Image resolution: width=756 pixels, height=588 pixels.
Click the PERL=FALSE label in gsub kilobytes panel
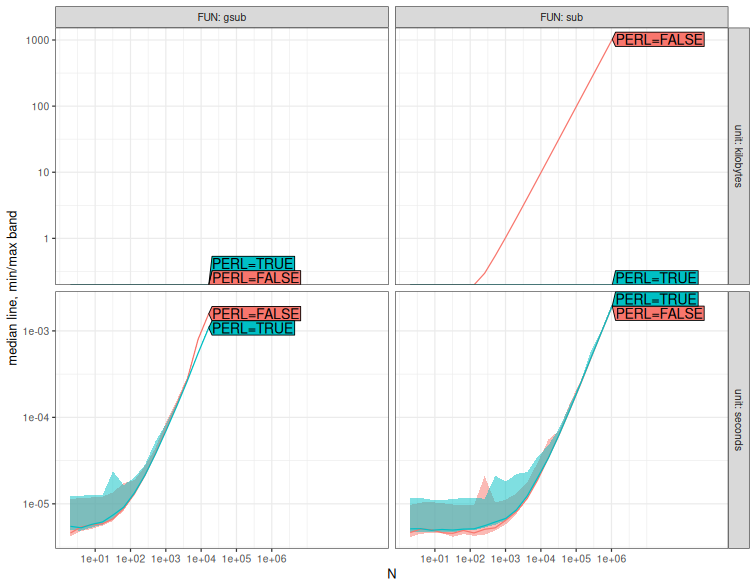coord(255,278)
